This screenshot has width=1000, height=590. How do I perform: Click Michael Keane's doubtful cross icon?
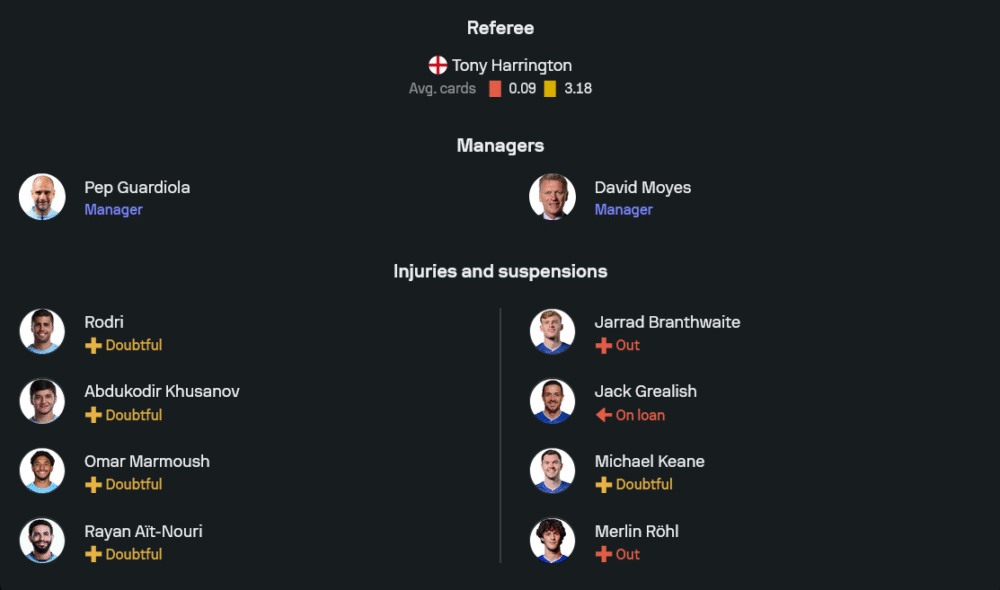pyautogui.click(x=603, y=484)
